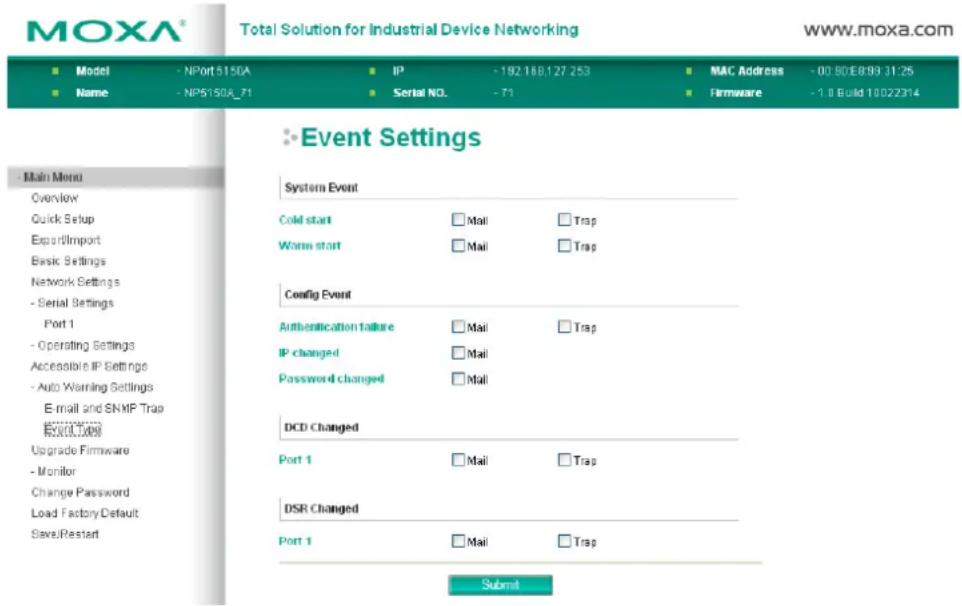Viewport: 962px width, 606px height.
Task: Check Mail for DCD Changed Port 1
Action: (458, 460)
